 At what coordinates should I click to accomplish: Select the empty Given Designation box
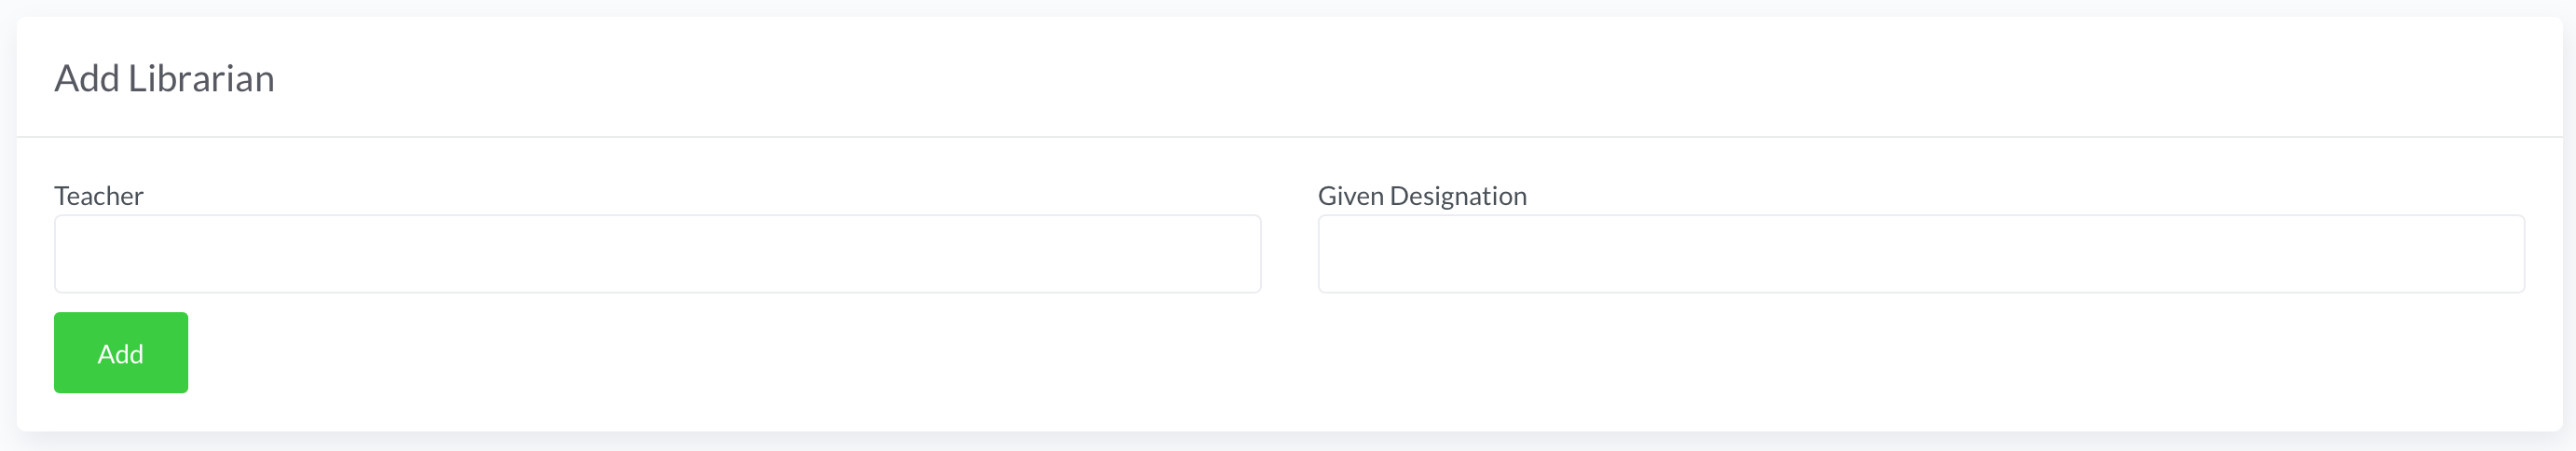point(1920,254)
